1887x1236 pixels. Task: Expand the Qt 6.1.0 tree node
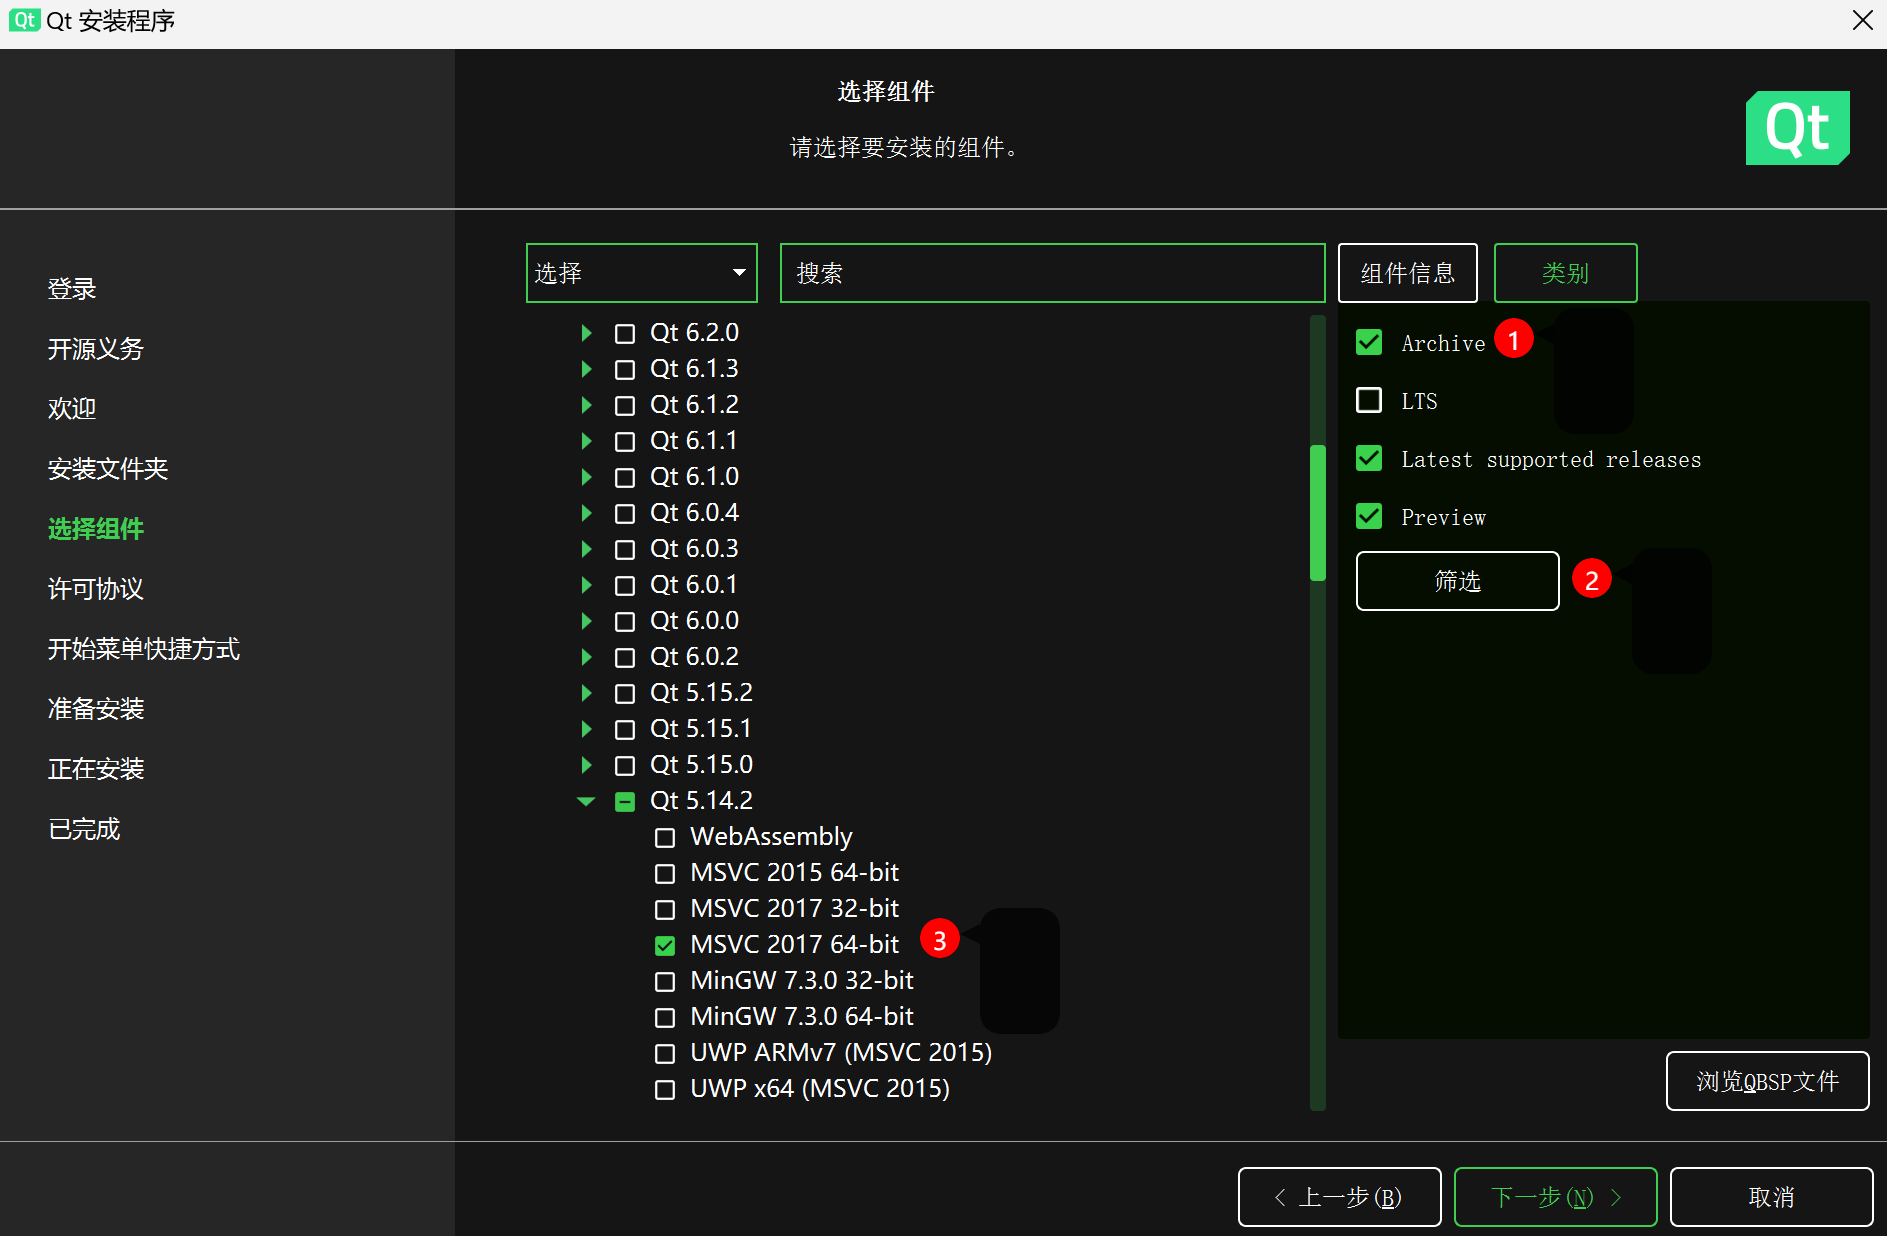tap(587, 477)
